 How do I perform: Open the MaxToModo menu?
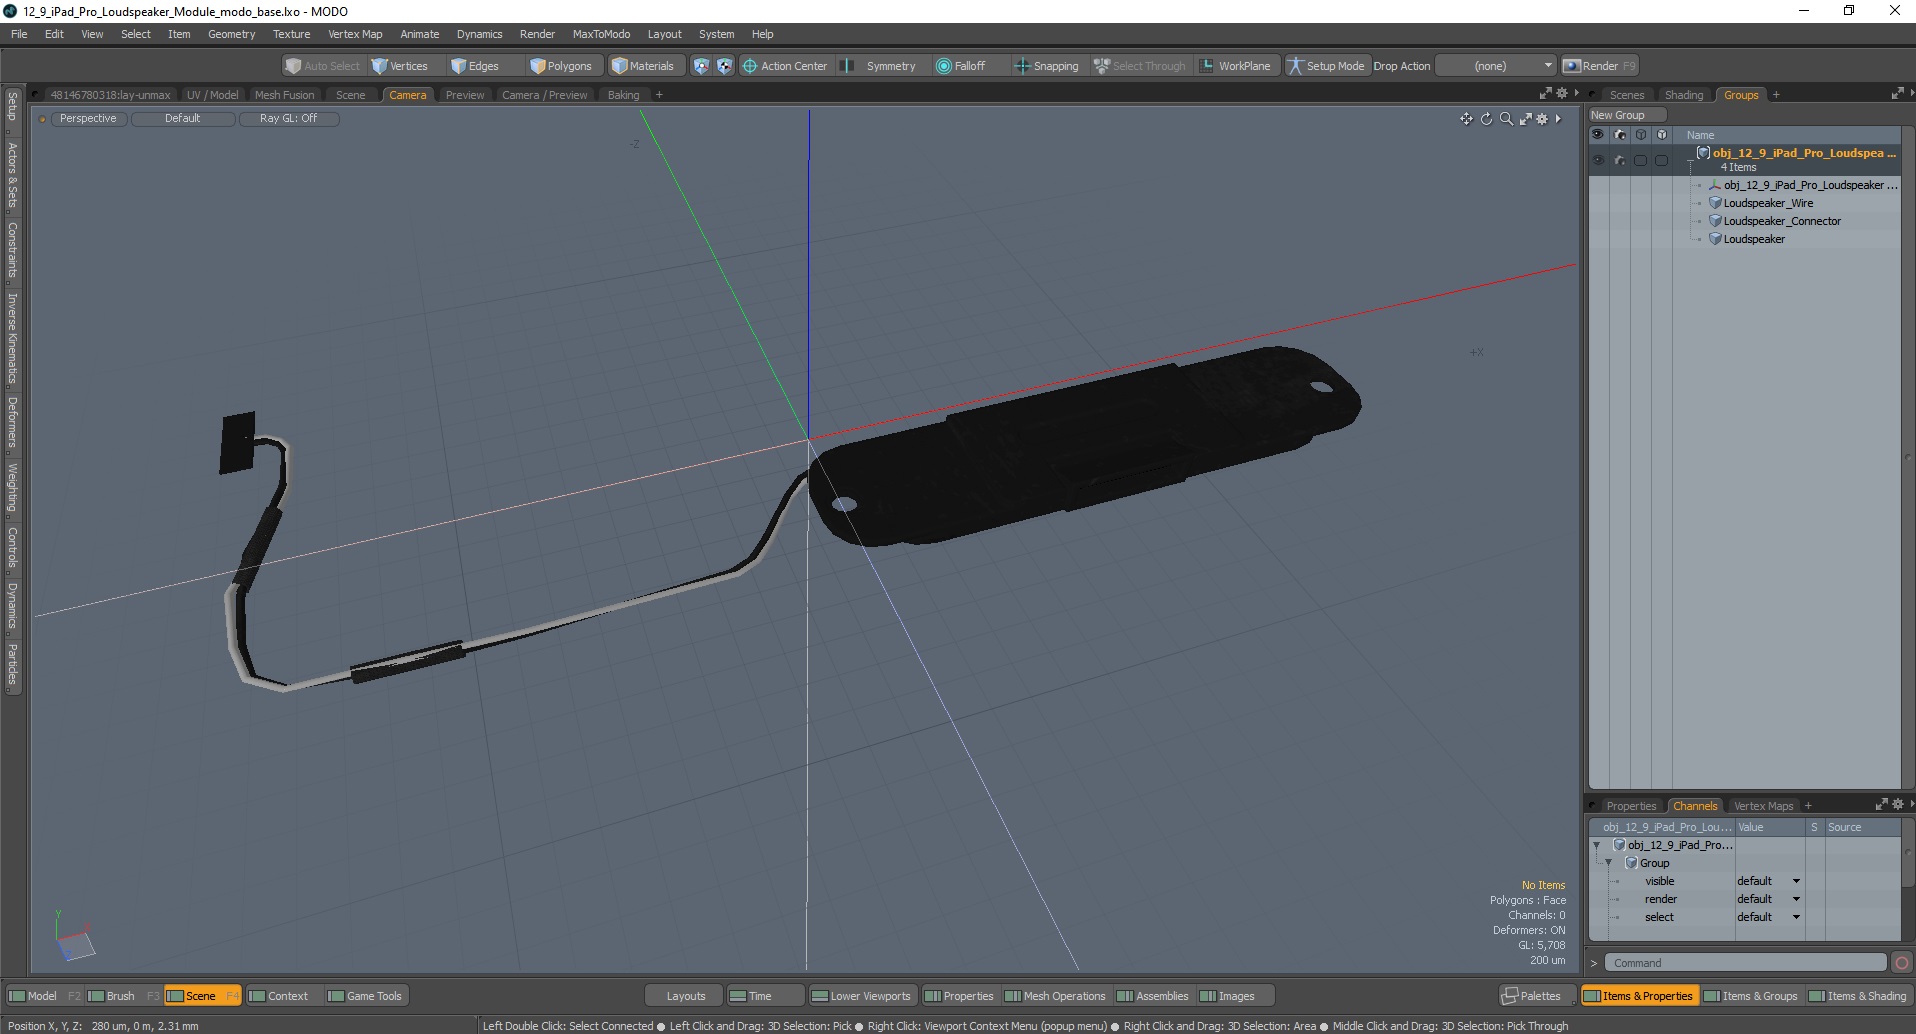(x=601, y=34)
